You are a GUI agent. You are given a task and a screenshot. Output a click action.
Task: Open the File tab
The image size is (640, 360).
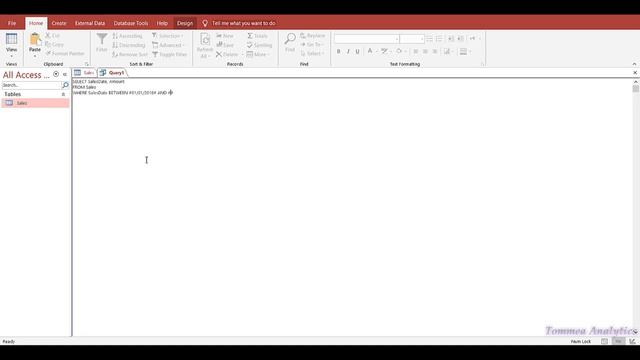[12, 23]
